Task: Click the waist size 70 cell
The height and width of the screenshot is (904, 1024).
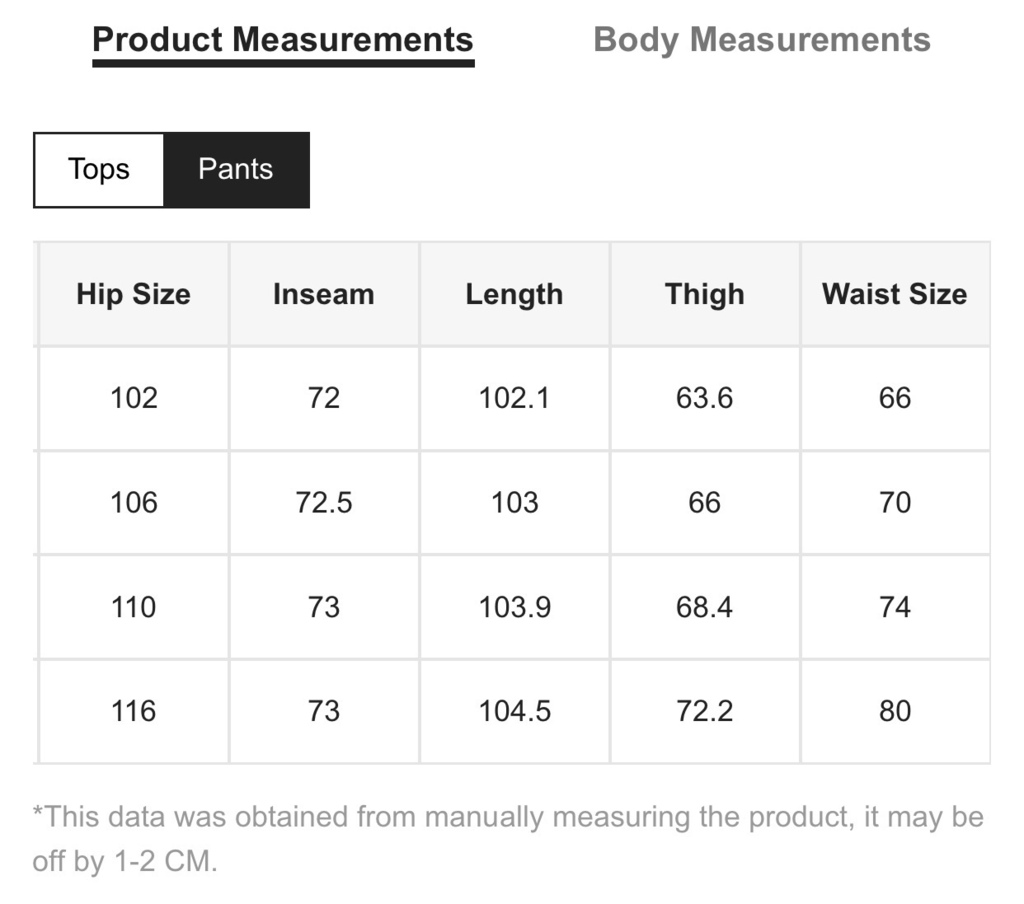Action: click(x=895, y=502)
